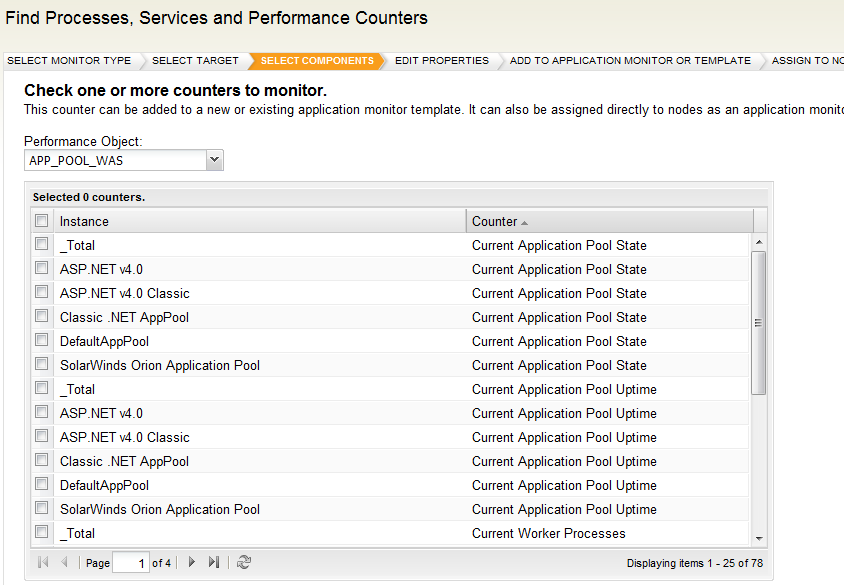844x585 pixels.
Task: Click the page number input field
Action: (x=130, y=563)
